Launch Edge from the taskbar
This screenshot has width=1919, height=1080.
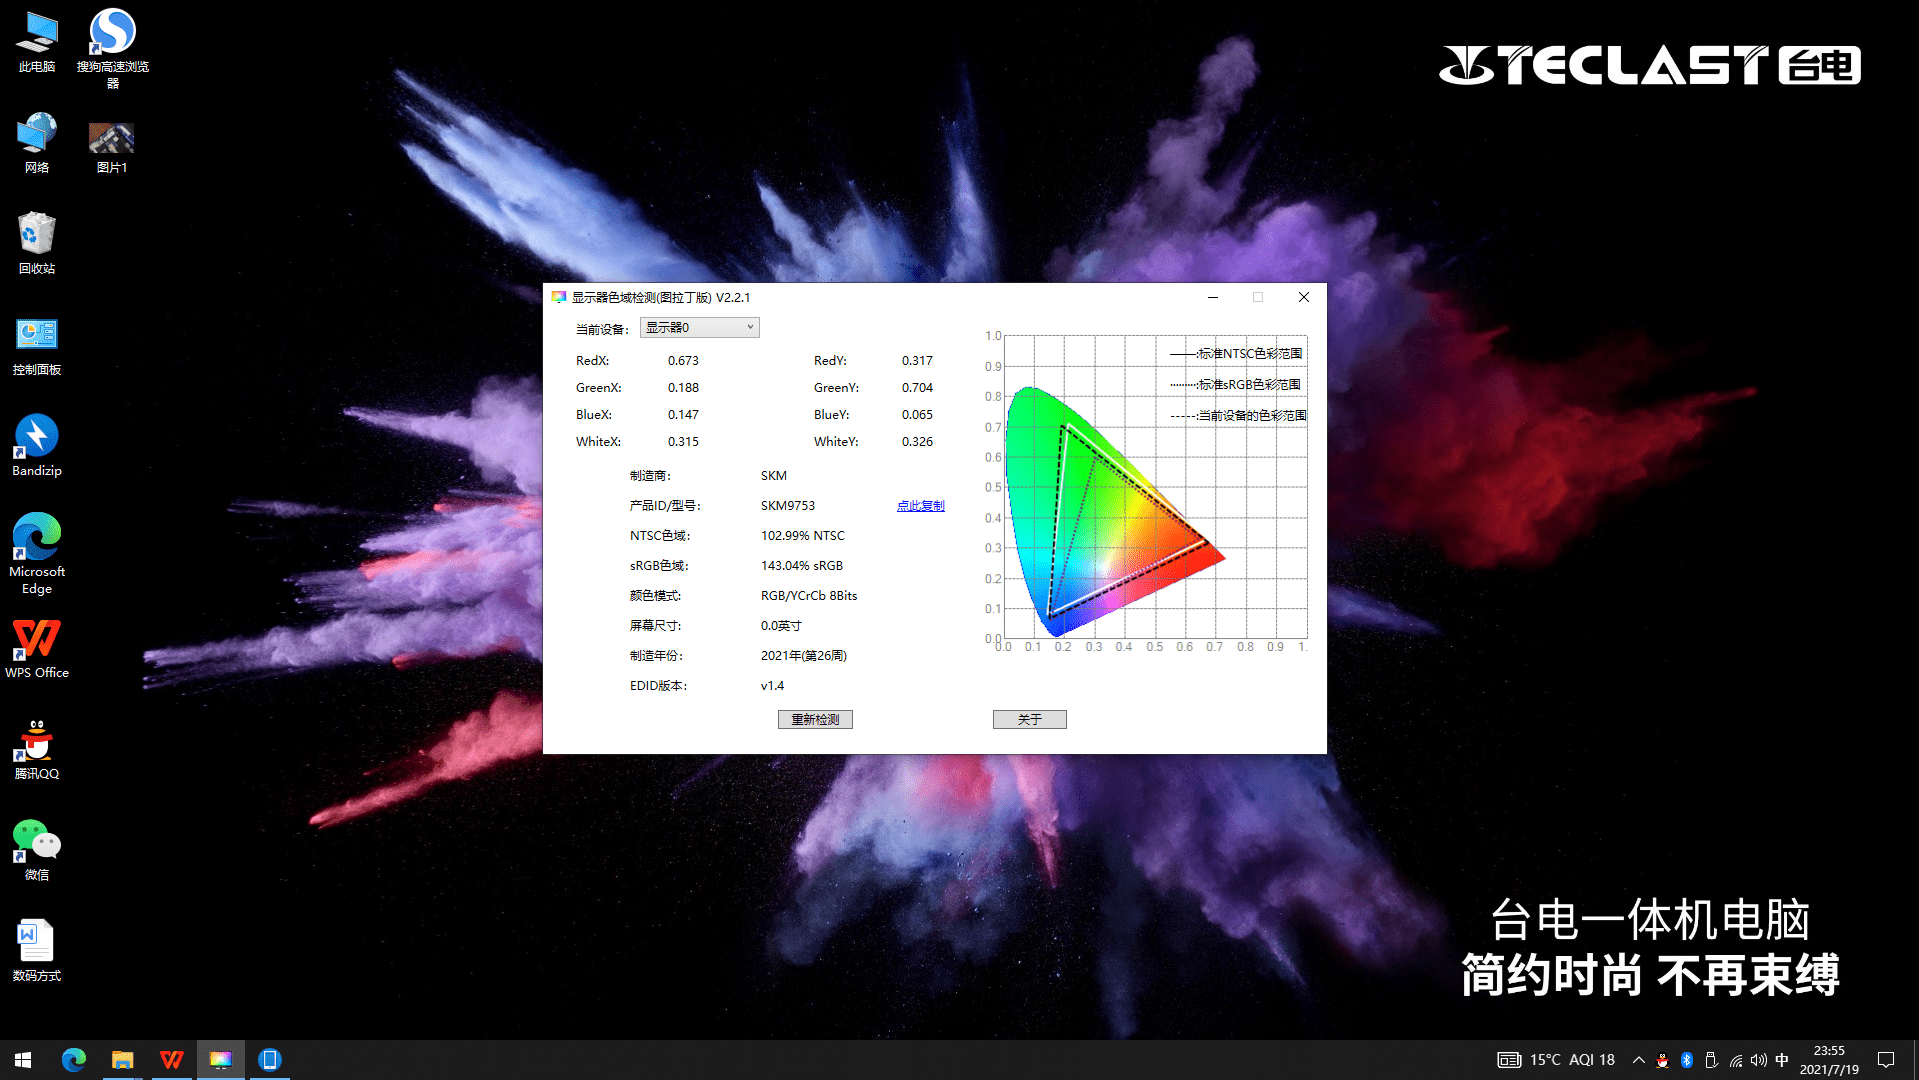click(x=74, y=1060)
